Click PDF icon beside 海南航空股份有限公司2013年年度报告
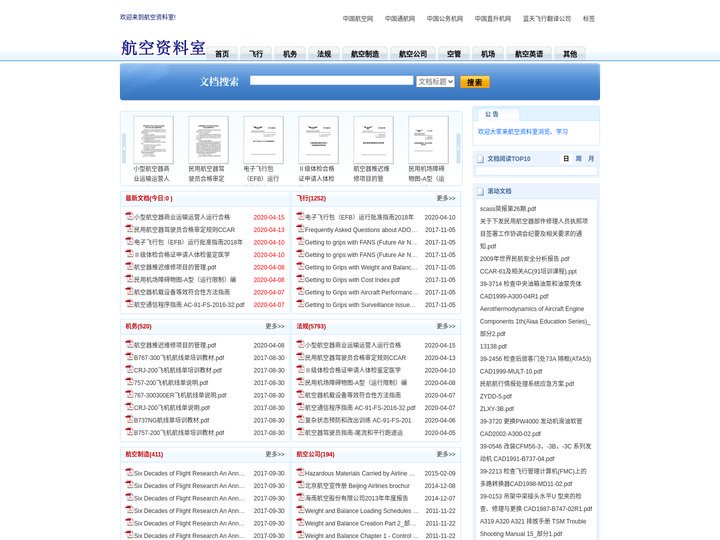Viewport: 720px width, 540px height. tap(300, 497)
